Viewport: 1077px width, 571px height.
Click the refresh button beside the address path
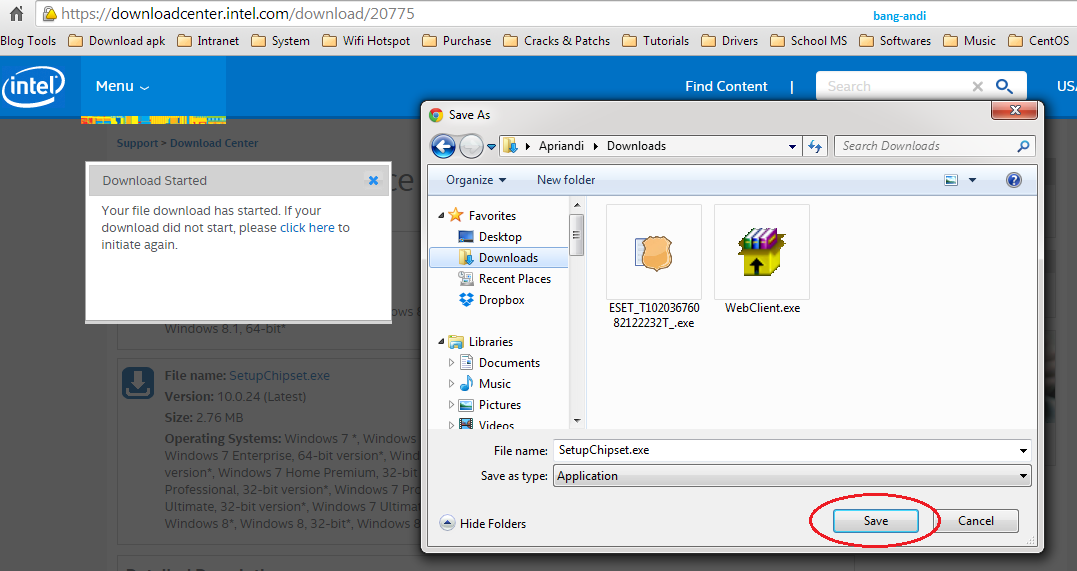815,146
